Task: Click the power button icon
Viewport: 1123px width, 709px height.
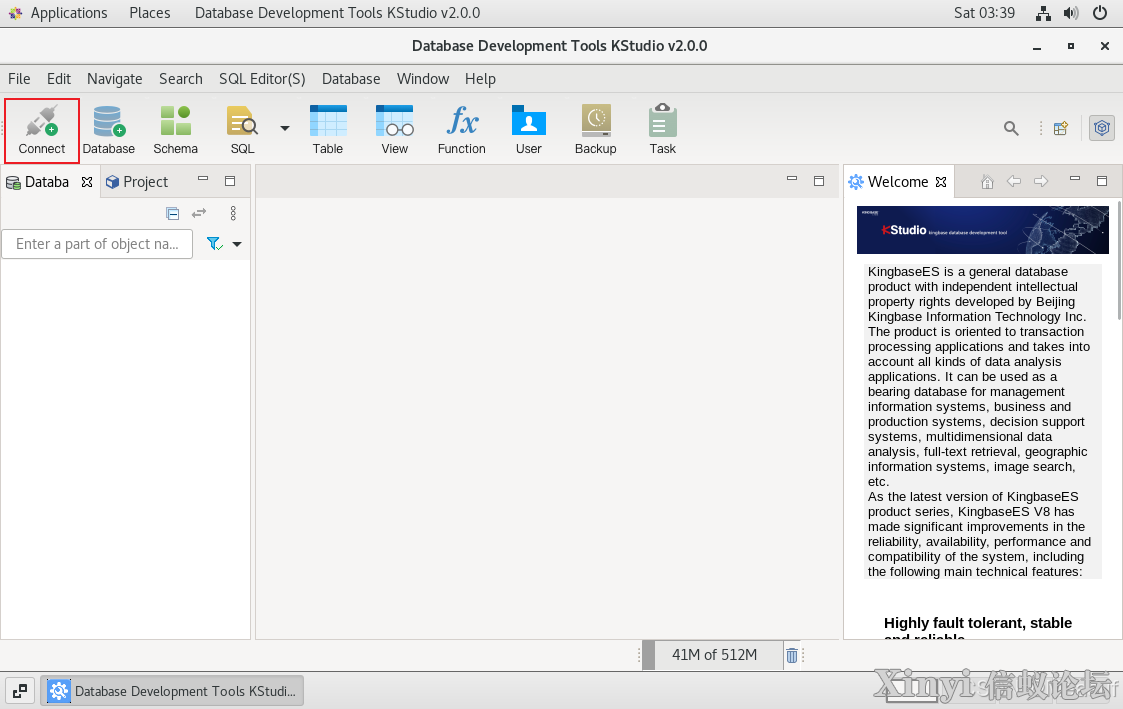Action: click(1100, 13)
